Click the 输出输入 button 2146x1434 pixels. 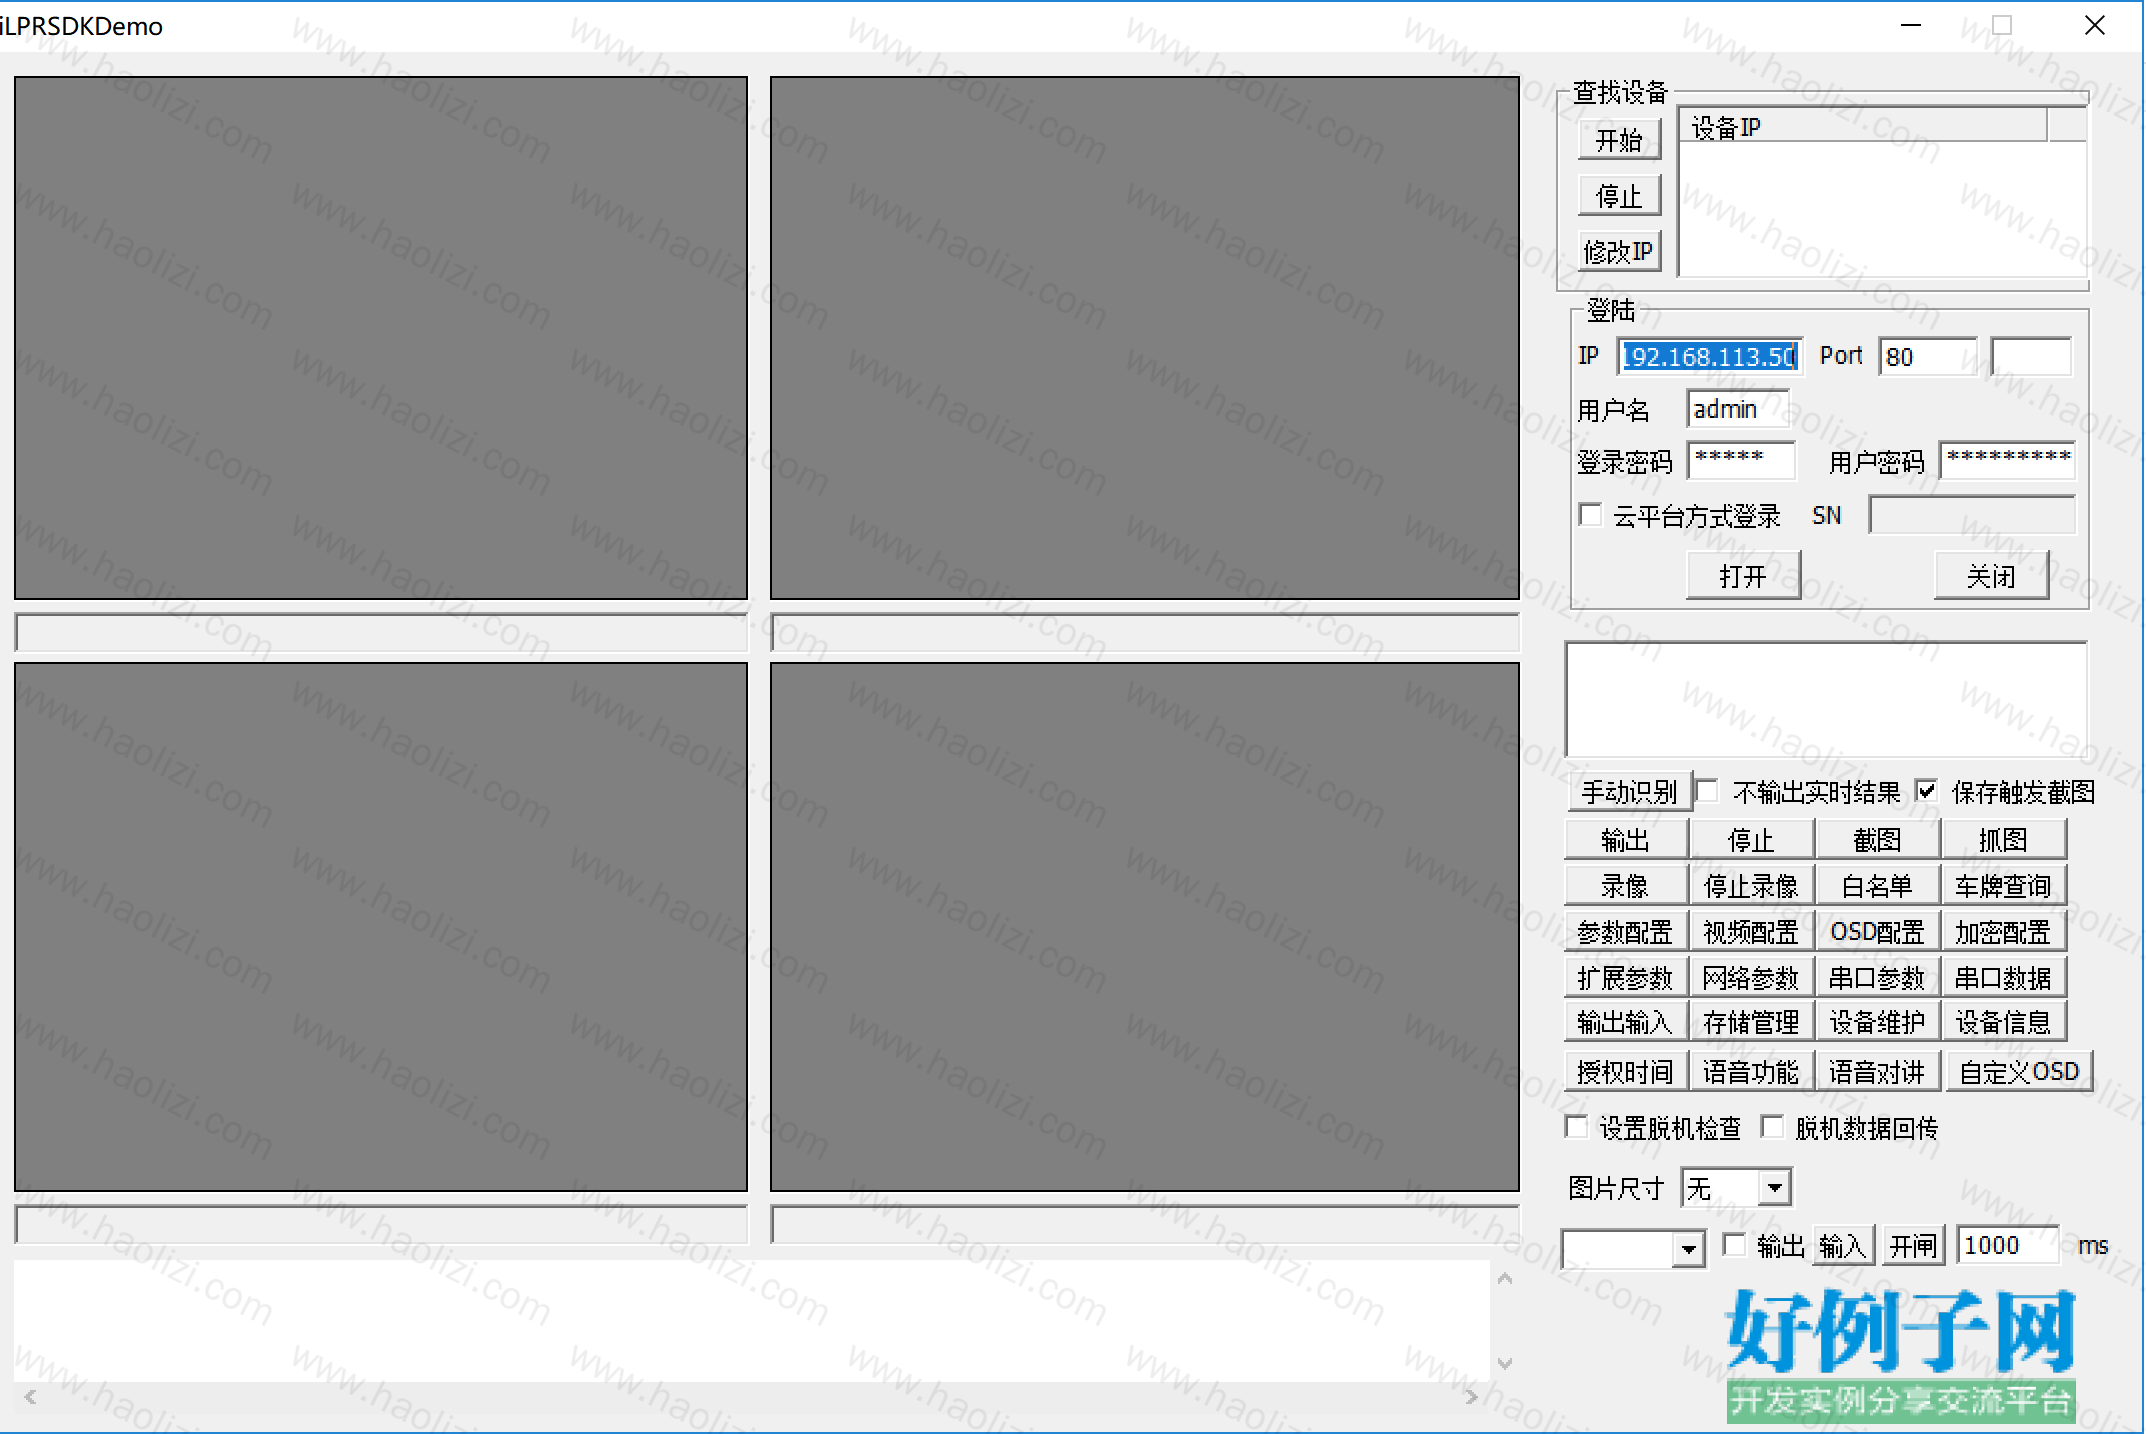[1626, 1021]
